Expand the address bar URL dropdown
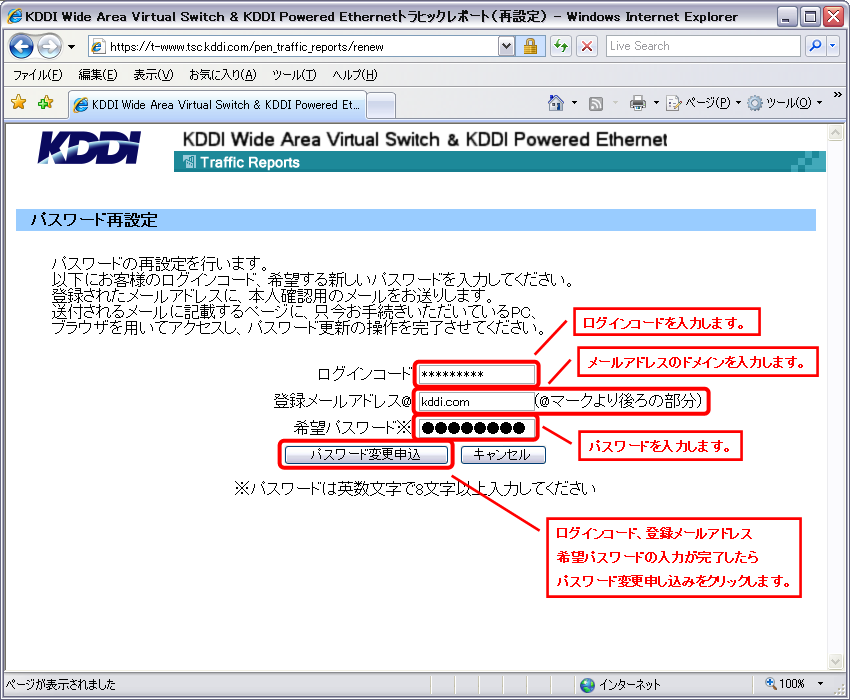The height and width of the screenshot is (700, 850). 506,47
